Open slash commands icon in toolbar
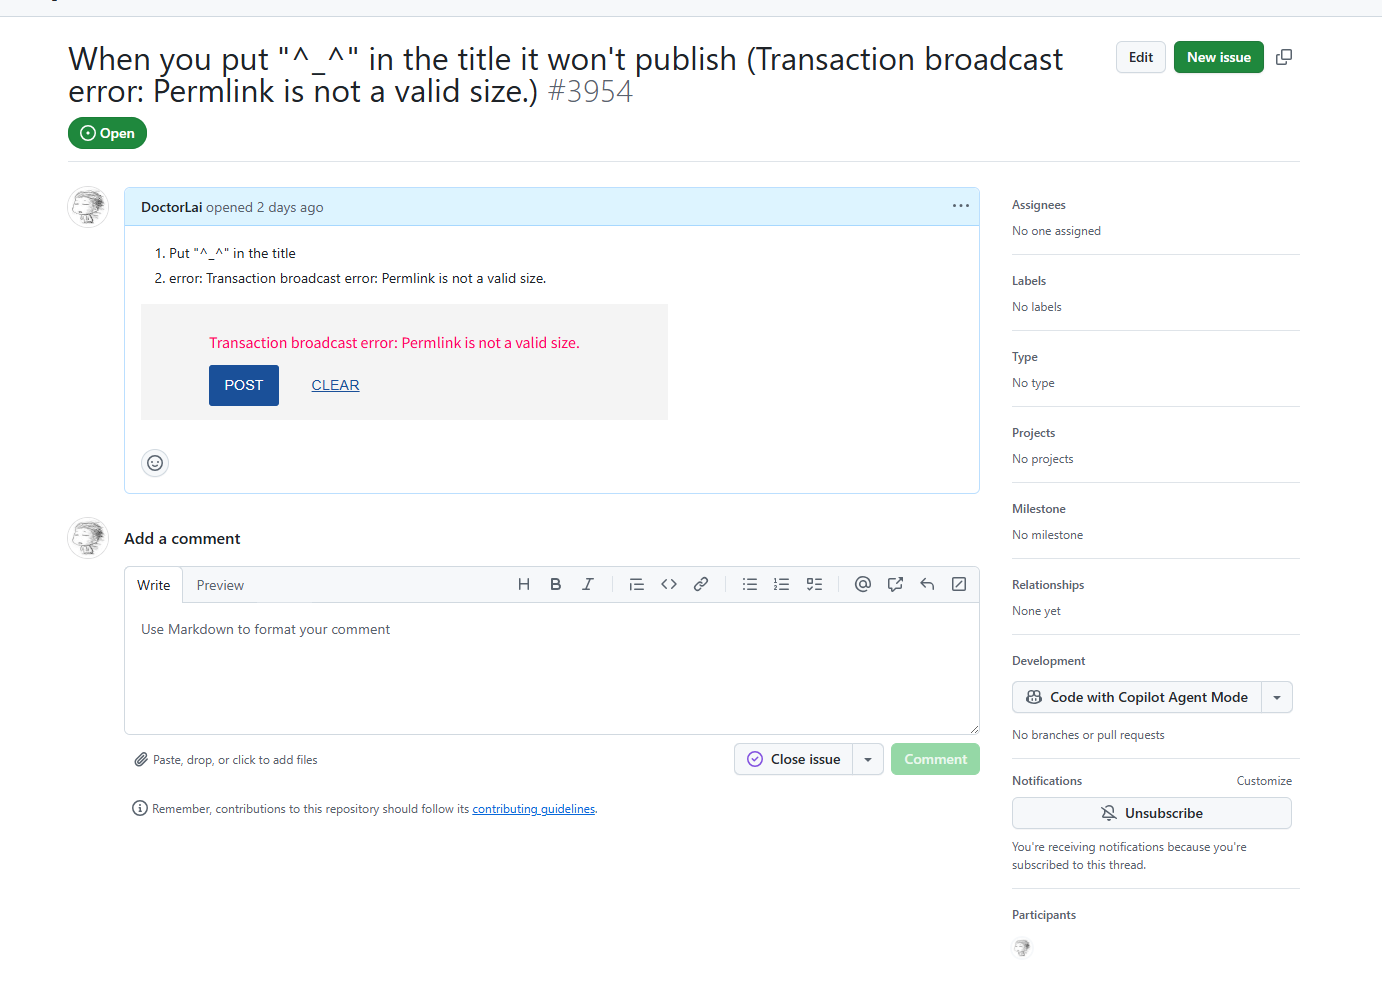 pyautogui.click(x=959, y=585)
